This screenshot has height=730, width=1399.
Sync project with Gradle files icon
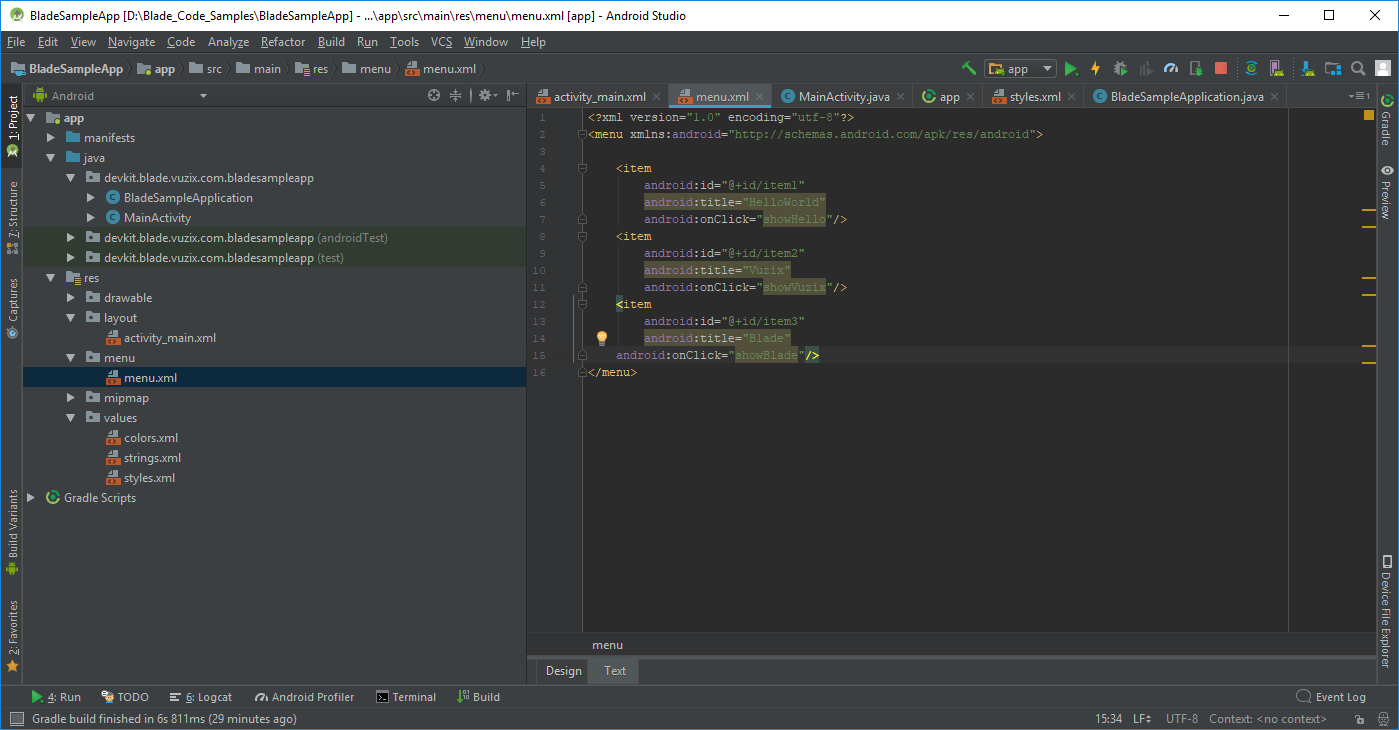pyautogui.click(x=1251, y=69)
